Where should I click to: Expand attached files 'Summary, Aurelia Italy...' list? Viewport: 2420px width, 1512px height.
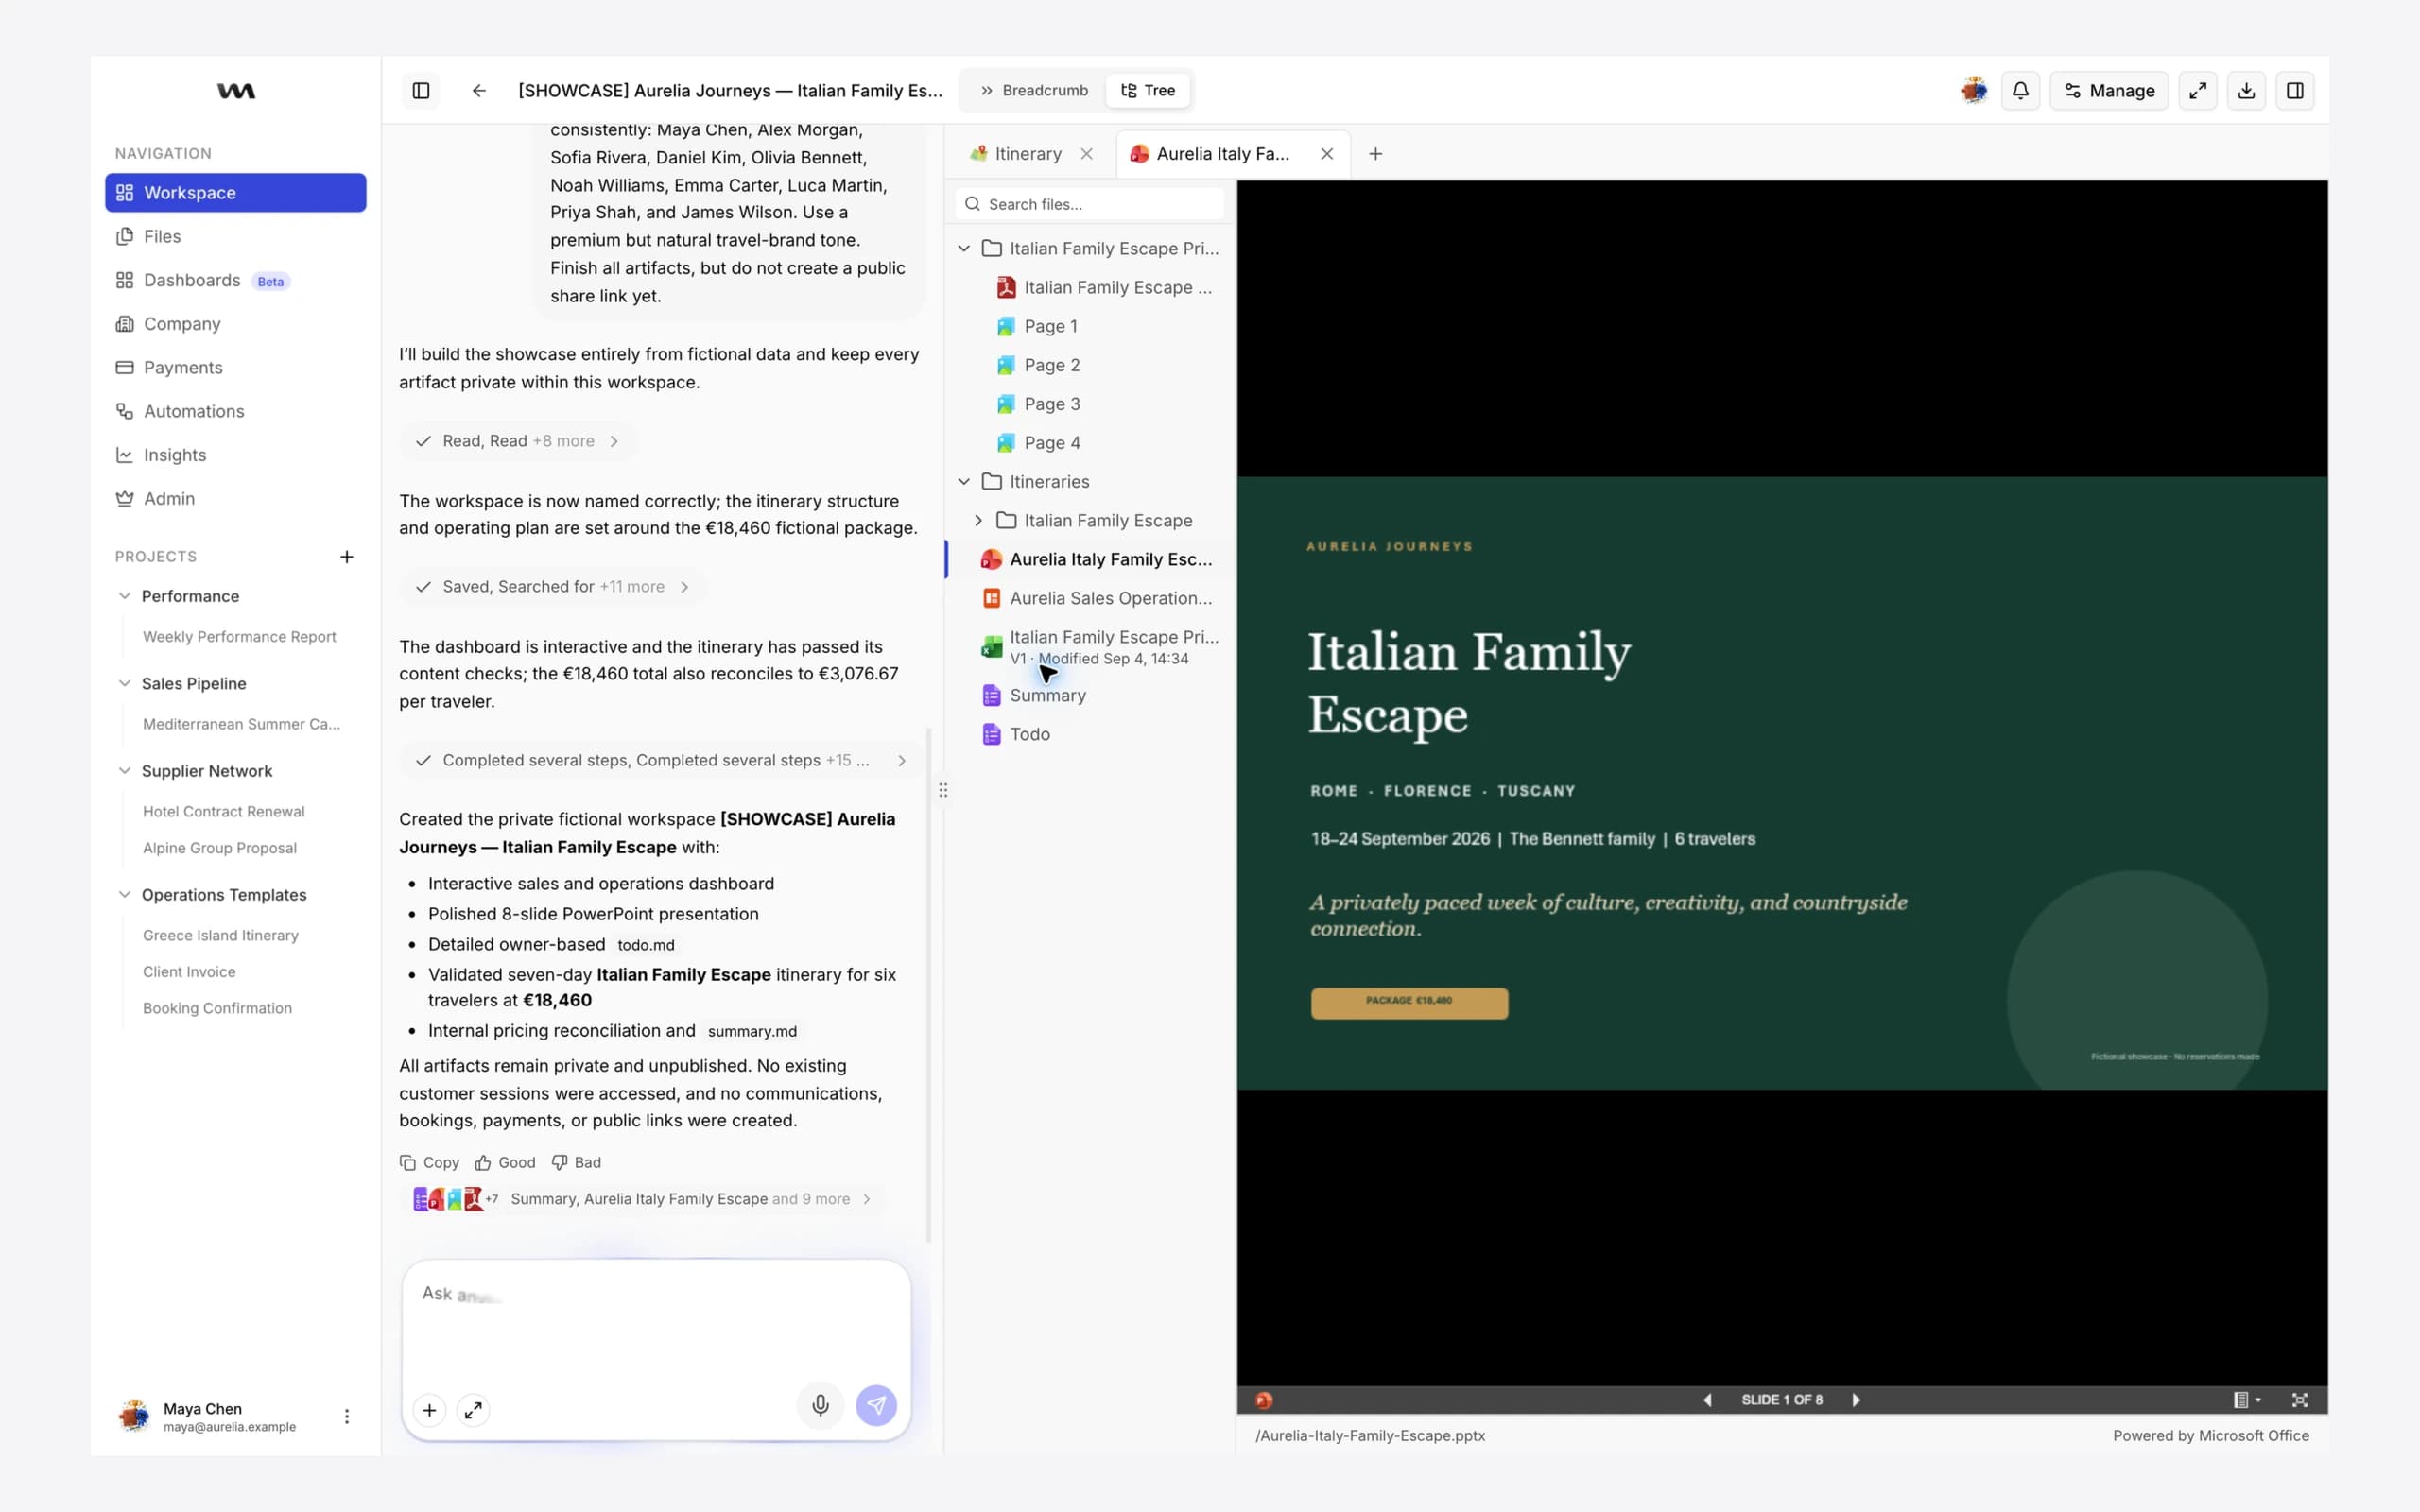(642, 1199)
